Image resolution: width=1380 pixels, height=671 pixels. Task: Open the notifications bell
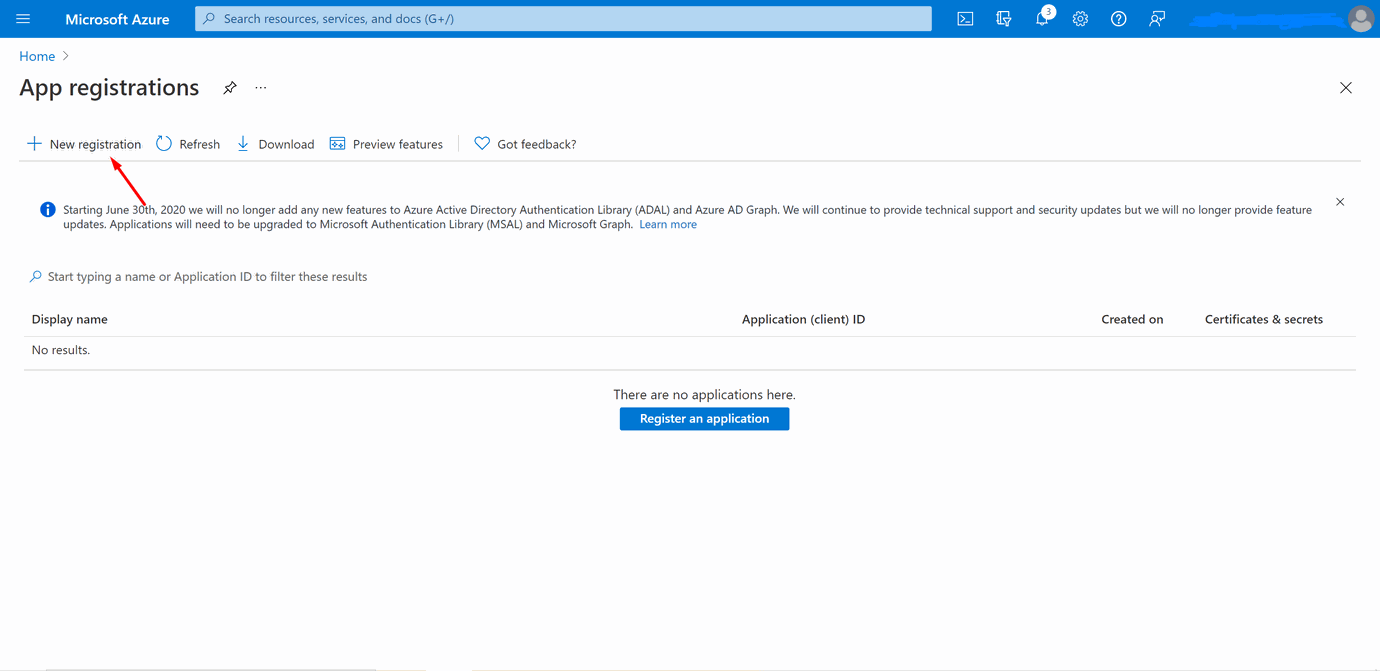(x=1042, y=19)
